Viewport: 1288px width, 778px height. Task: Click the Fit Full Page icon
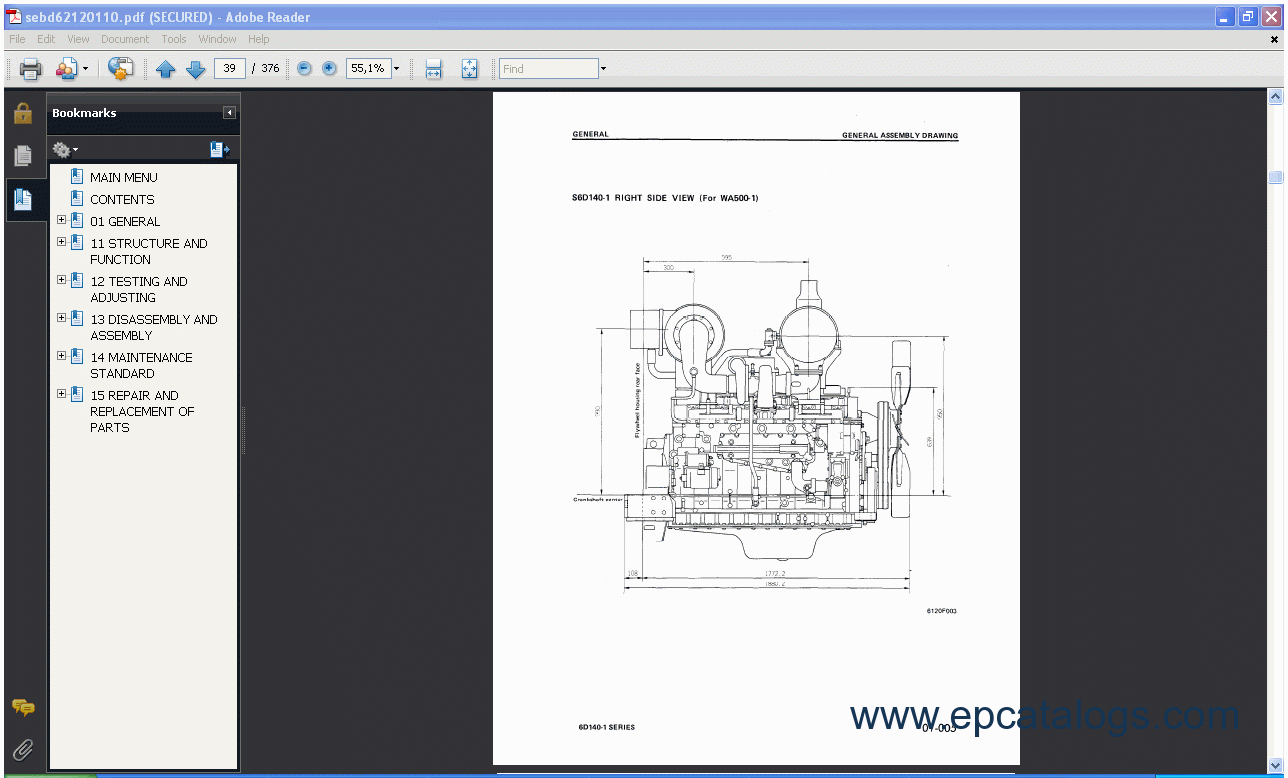(x=469, y=69)
